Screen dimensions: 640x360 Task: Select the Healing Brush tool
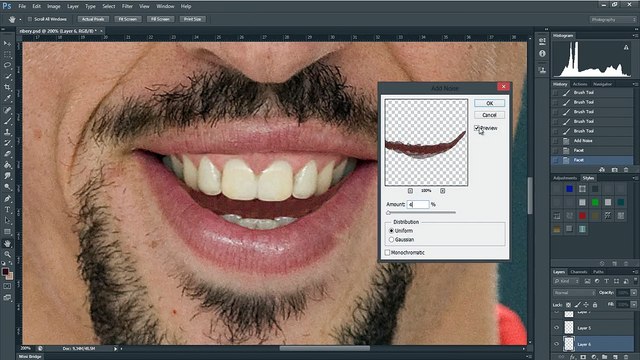coord(7,110)
